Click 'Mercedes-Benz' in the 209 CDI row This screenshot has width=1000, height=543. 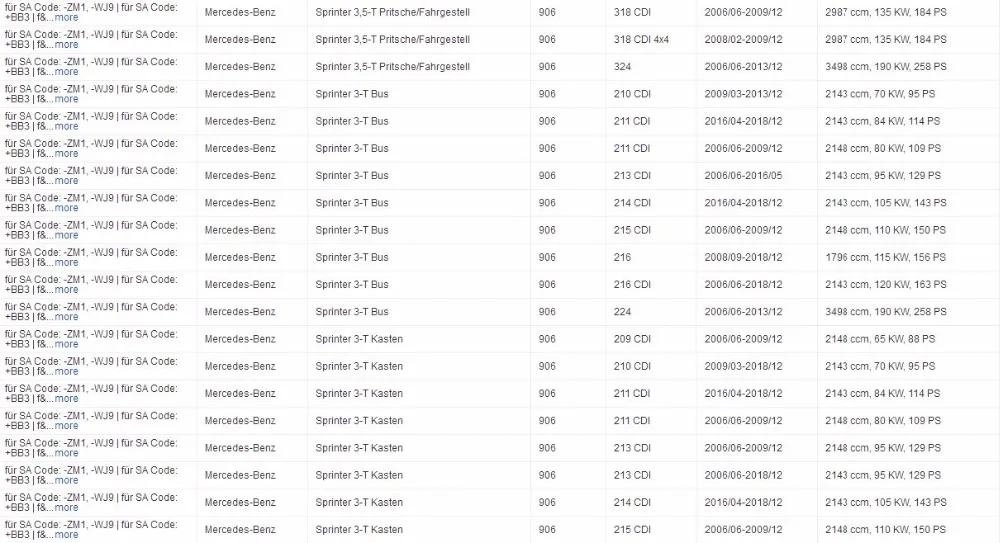(240, 339)
